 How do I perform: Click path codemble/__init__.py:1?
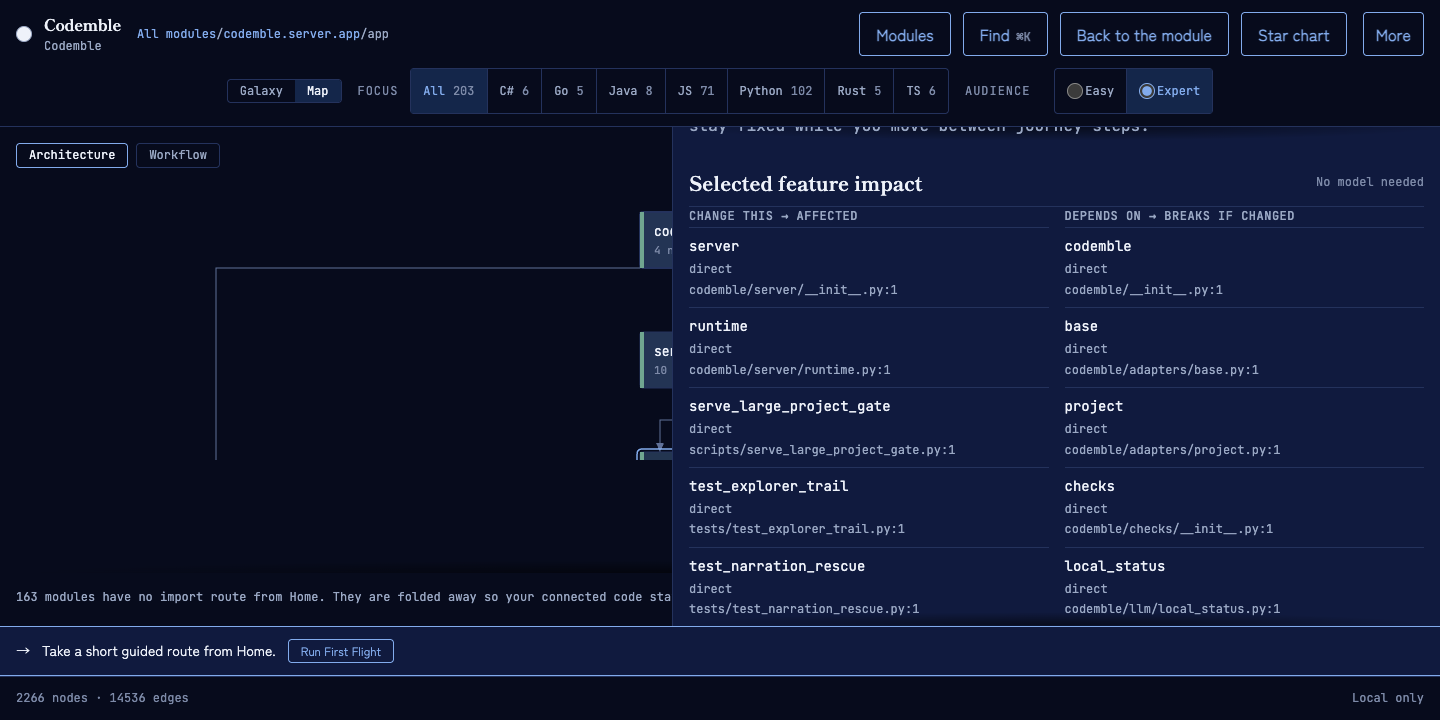tap(1143, 290)
